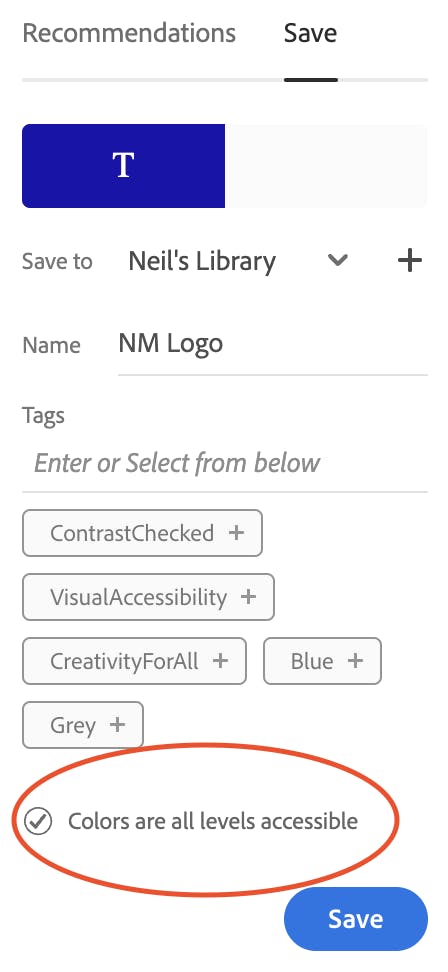Screen dimensions: 448x972
Task: Add the ContrastChecked tag plus icon
Action: click(x=236, y=532)
